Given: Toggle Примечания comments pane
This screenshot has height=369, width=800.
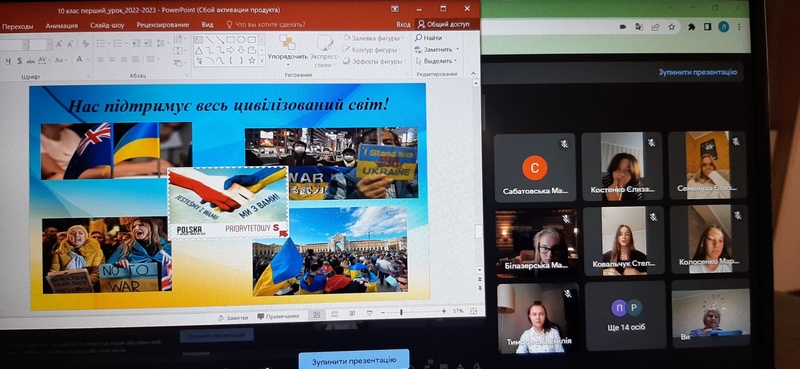Looking at the screenshot, I should click(x=278, y=316).
